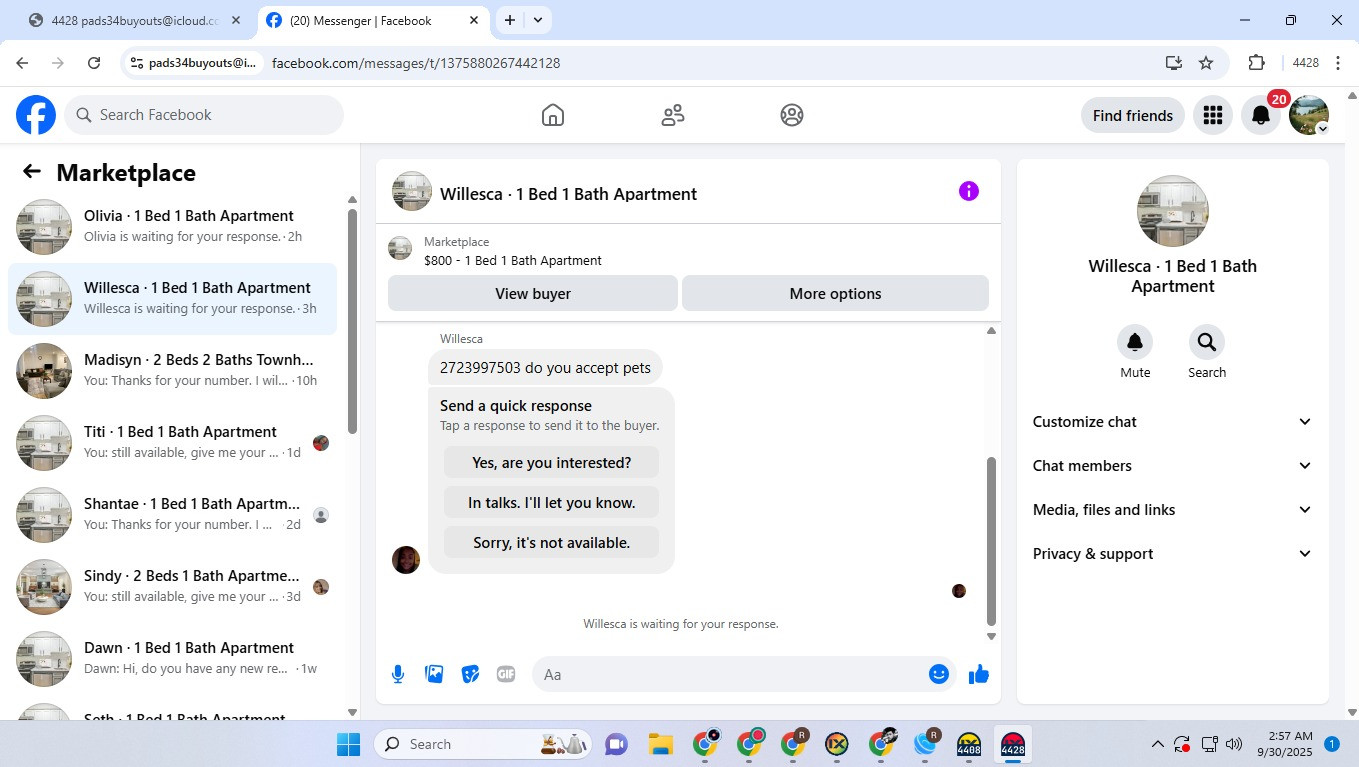
Task: Open a new browser tab
Action: point(510,20)
